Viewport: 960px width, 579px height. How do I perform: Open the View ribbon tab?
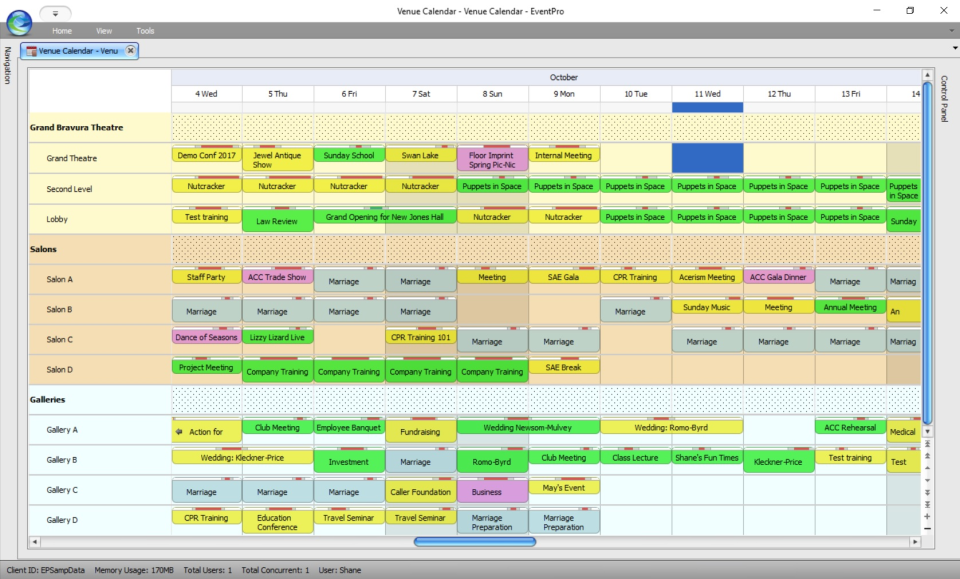click(x=103, y=31)
